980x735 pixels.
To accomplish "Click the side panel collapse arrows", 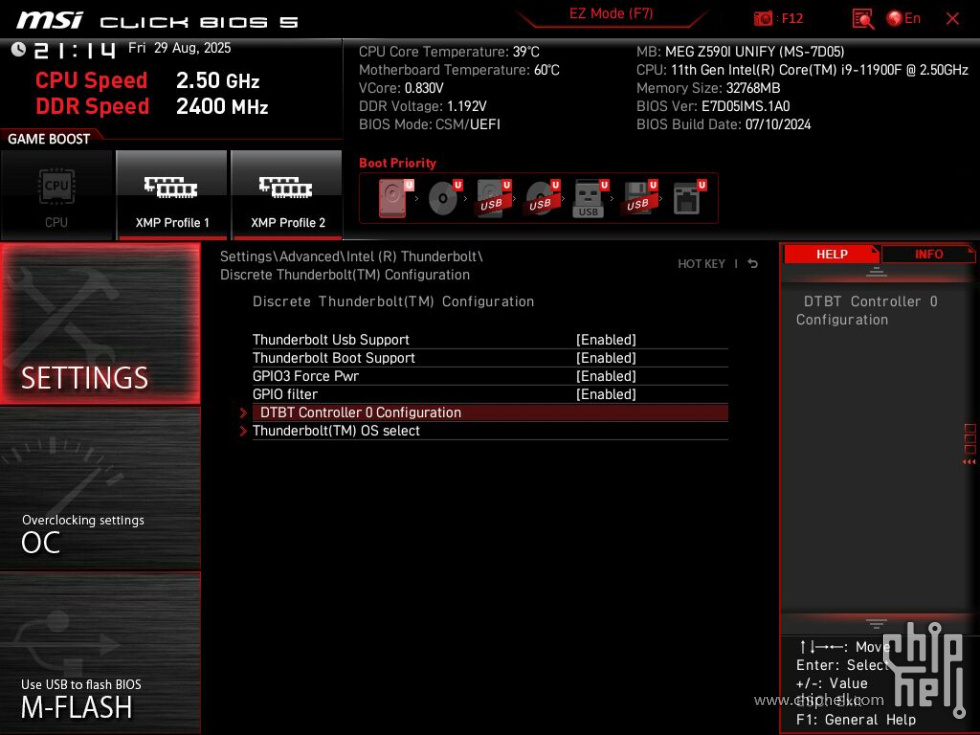I will 969,462.
